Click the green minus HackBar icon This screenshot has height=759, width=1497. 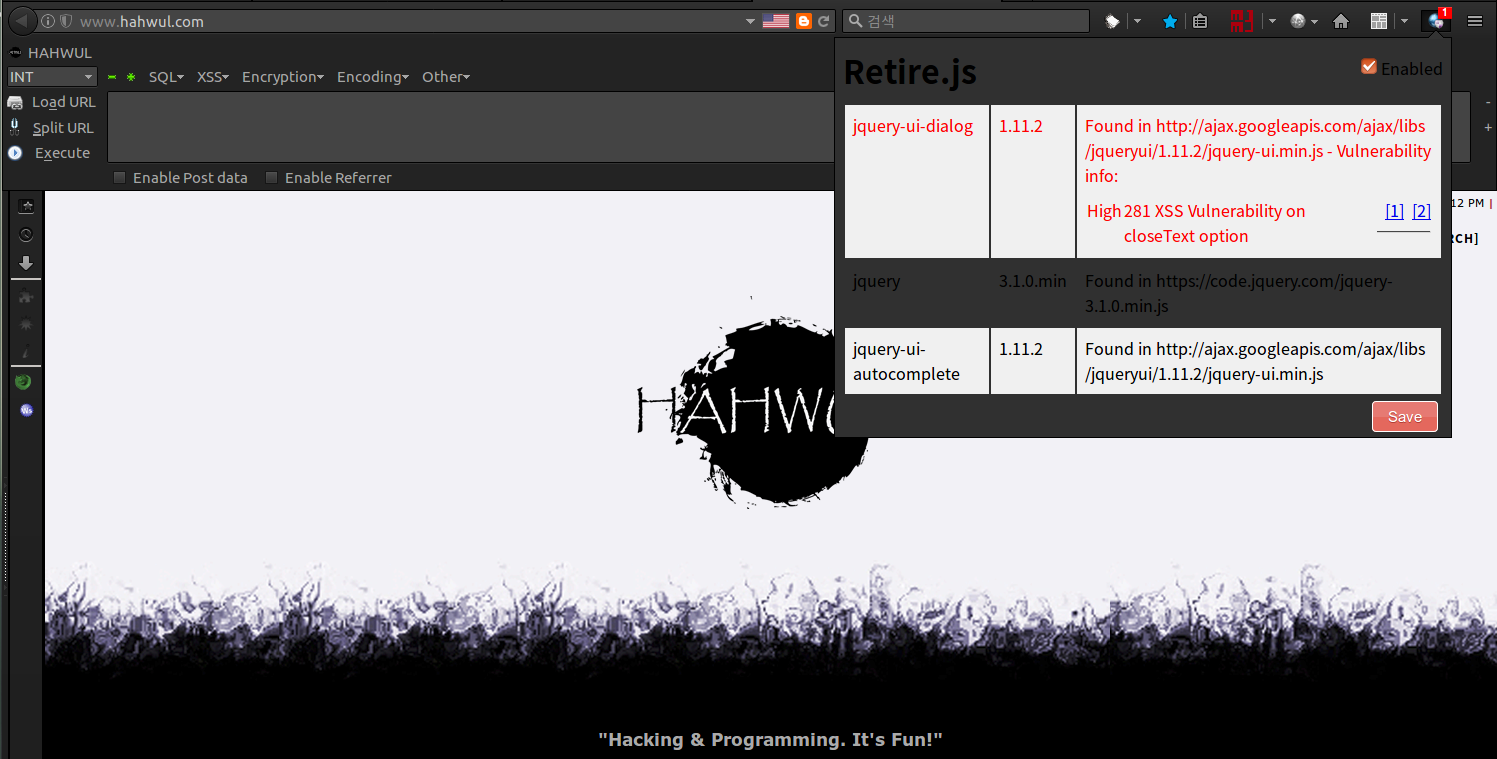[x=112, y=77]
